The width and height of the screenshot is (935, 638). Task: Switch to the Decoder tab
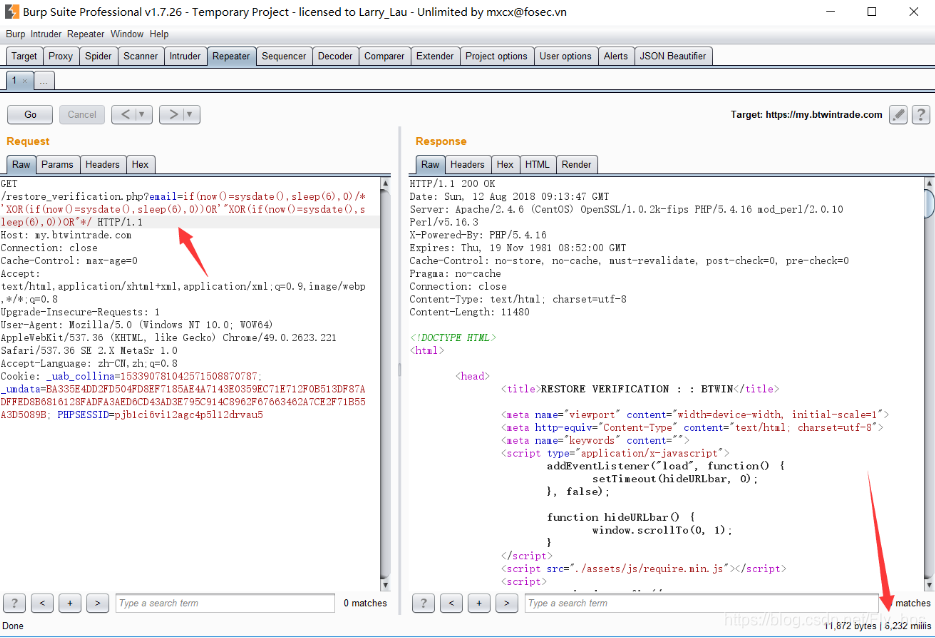pyautogui.click(x=335, y=56)
